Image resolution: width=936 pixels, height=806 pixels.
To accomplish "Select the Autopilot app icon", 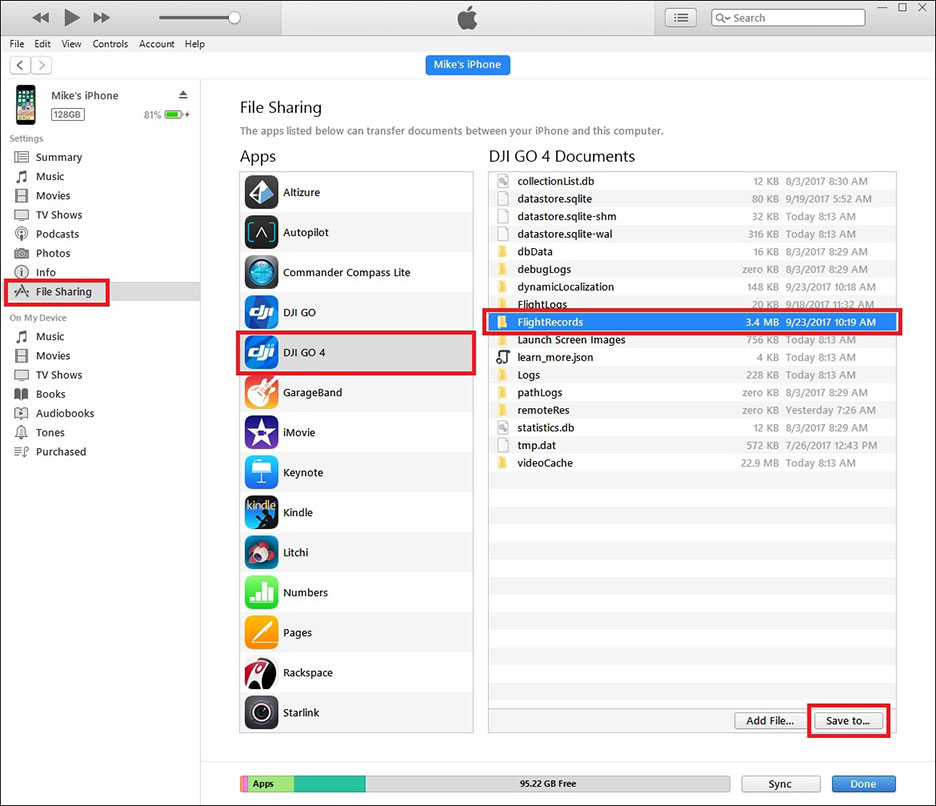I will [261, 232].
